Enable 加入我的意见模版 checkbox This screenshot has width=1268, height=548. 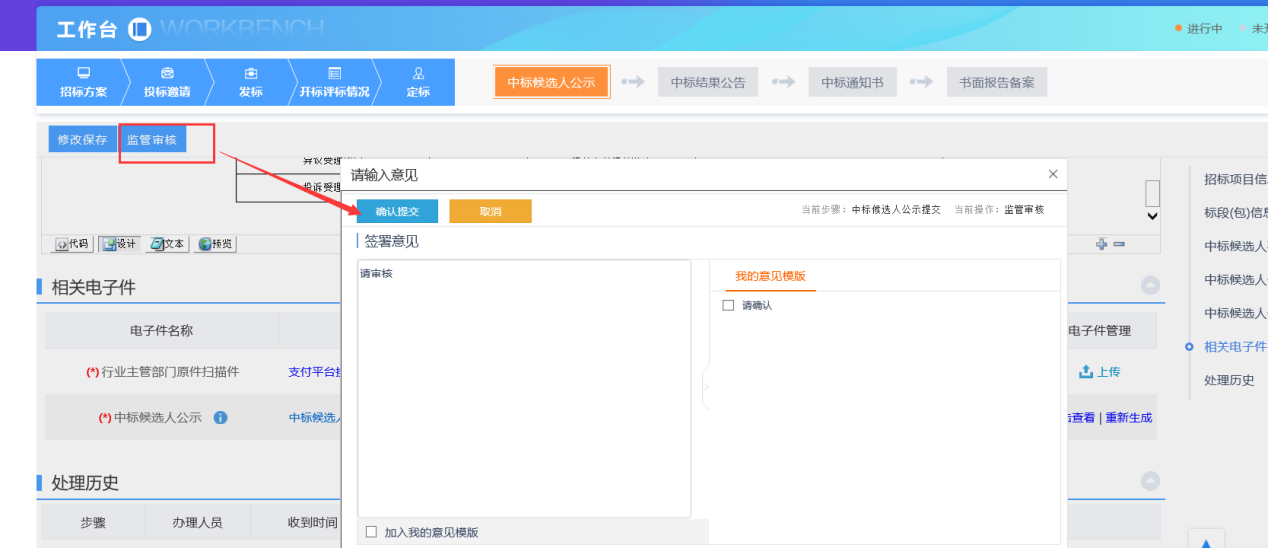point(371,532)
